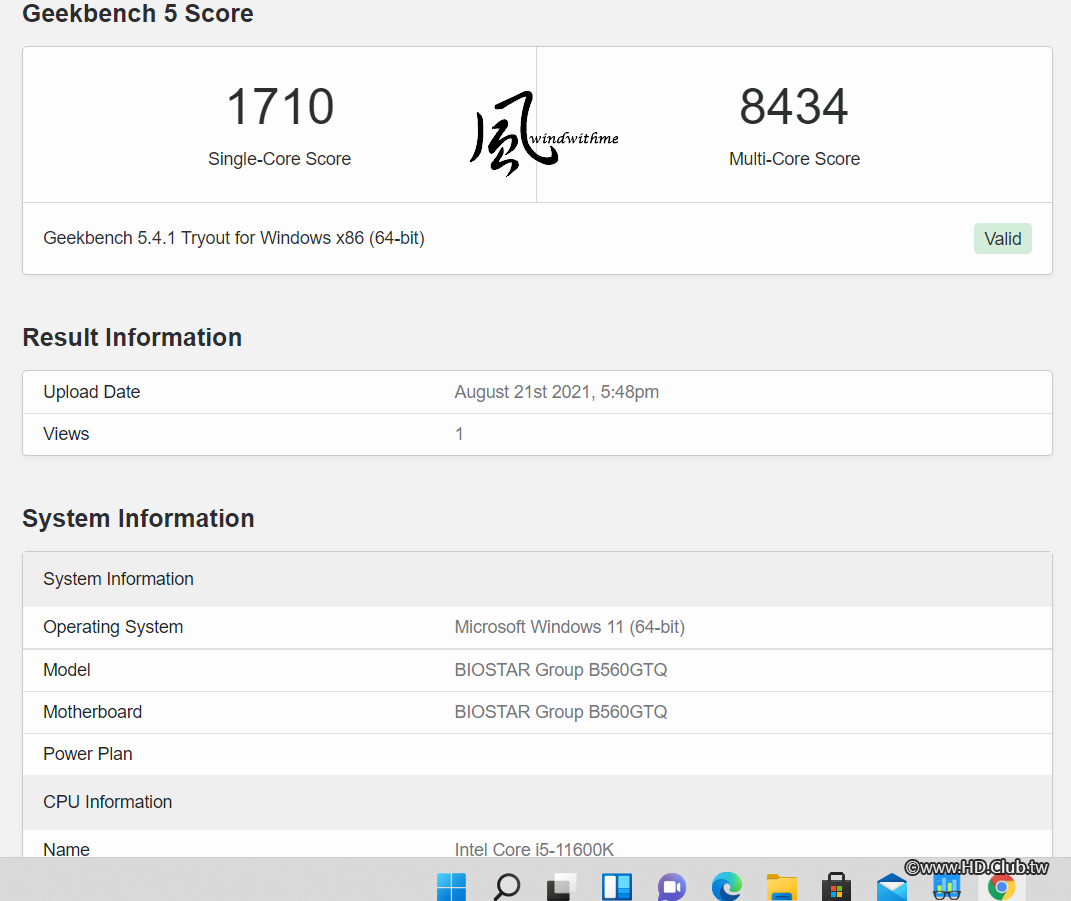Click the large System Information section heading

pyautogui.click(x=139, y=518)
